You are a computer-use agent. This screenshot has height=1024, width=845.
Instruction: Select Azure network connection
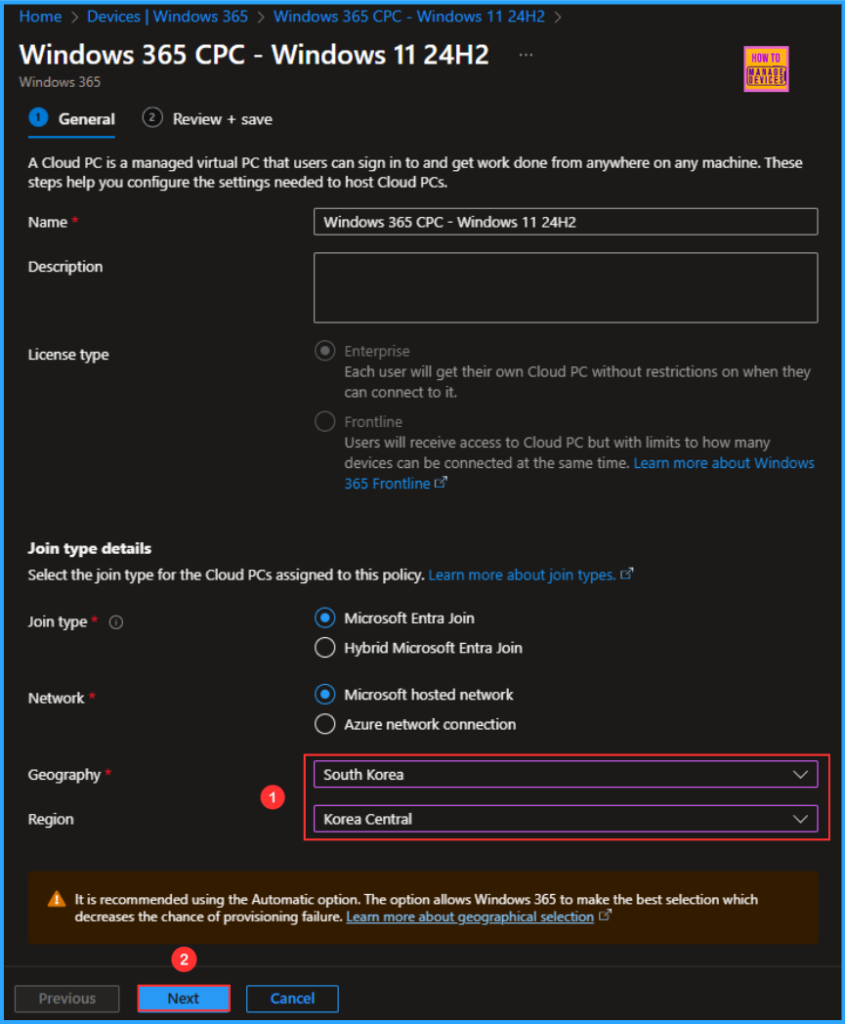pos(325,724)
